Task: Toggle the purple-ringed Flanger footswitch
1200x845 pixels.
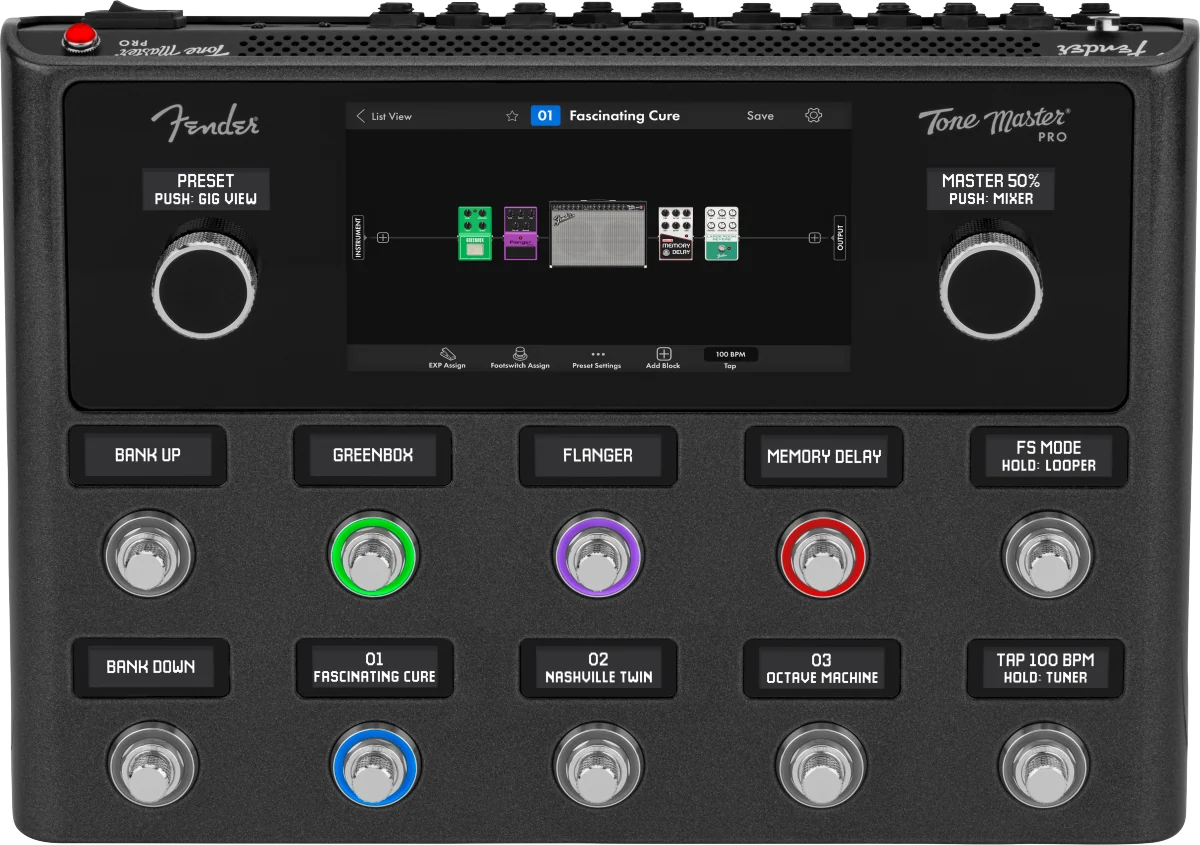Action: [x=598, y=555]
